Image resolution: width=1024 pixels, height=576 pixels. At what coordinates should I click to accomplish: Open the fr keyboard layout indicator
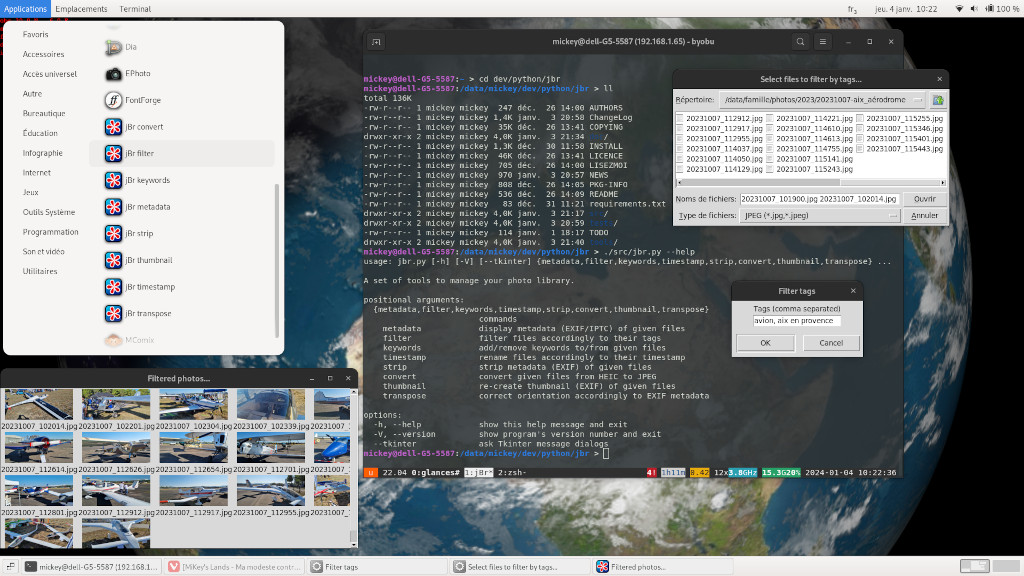[852, 9]
